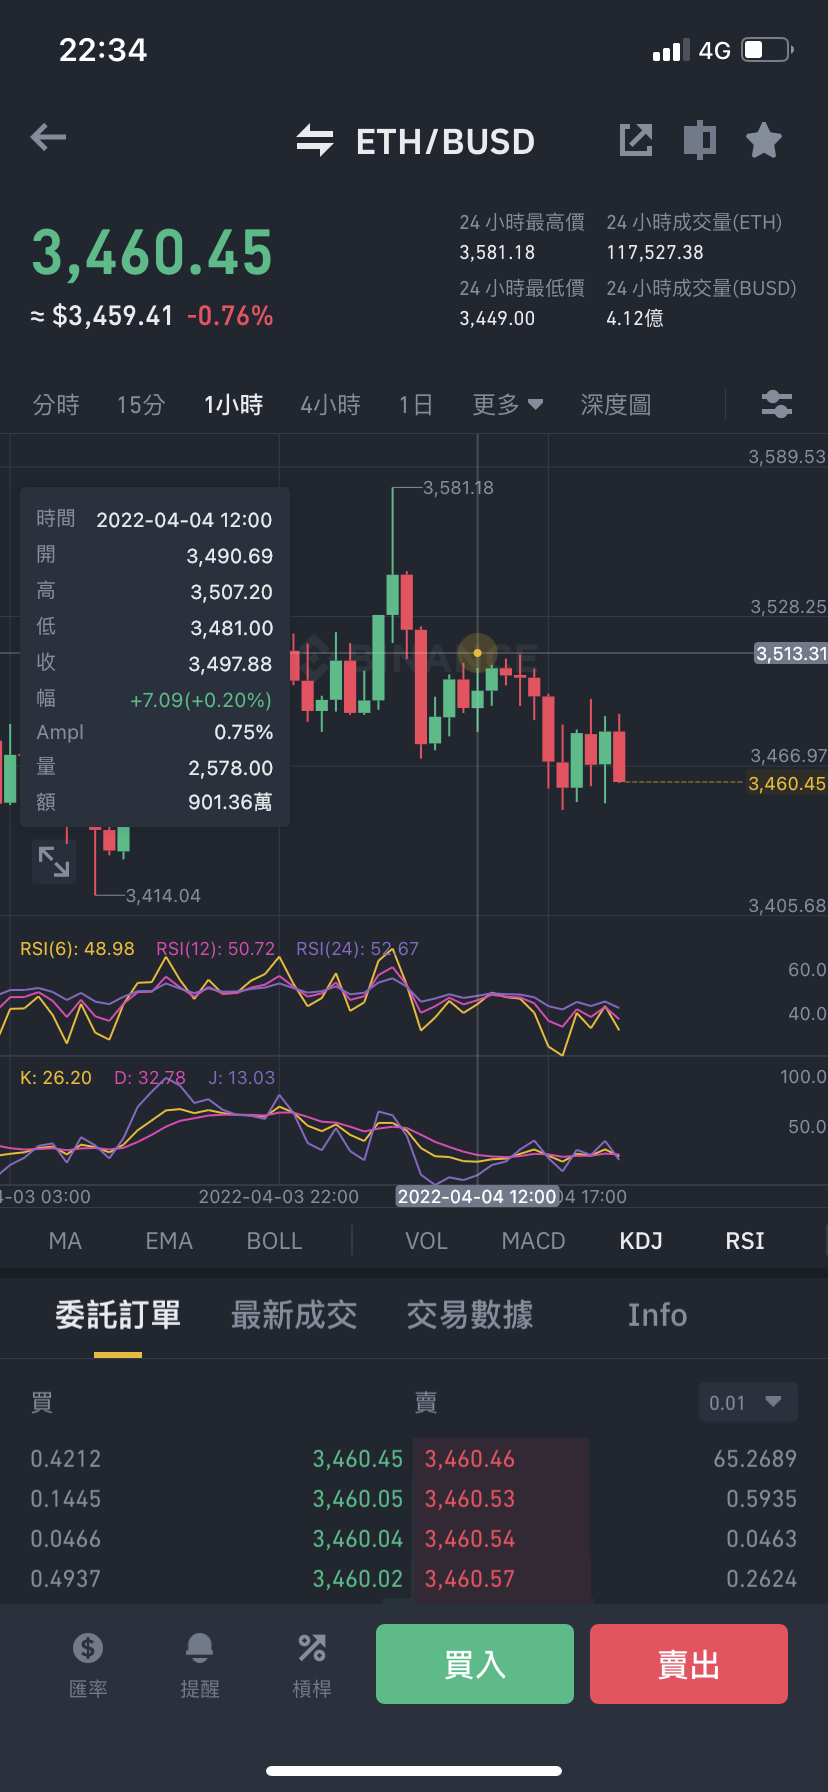Tap the back arrow icon

[x=48, y=138]
